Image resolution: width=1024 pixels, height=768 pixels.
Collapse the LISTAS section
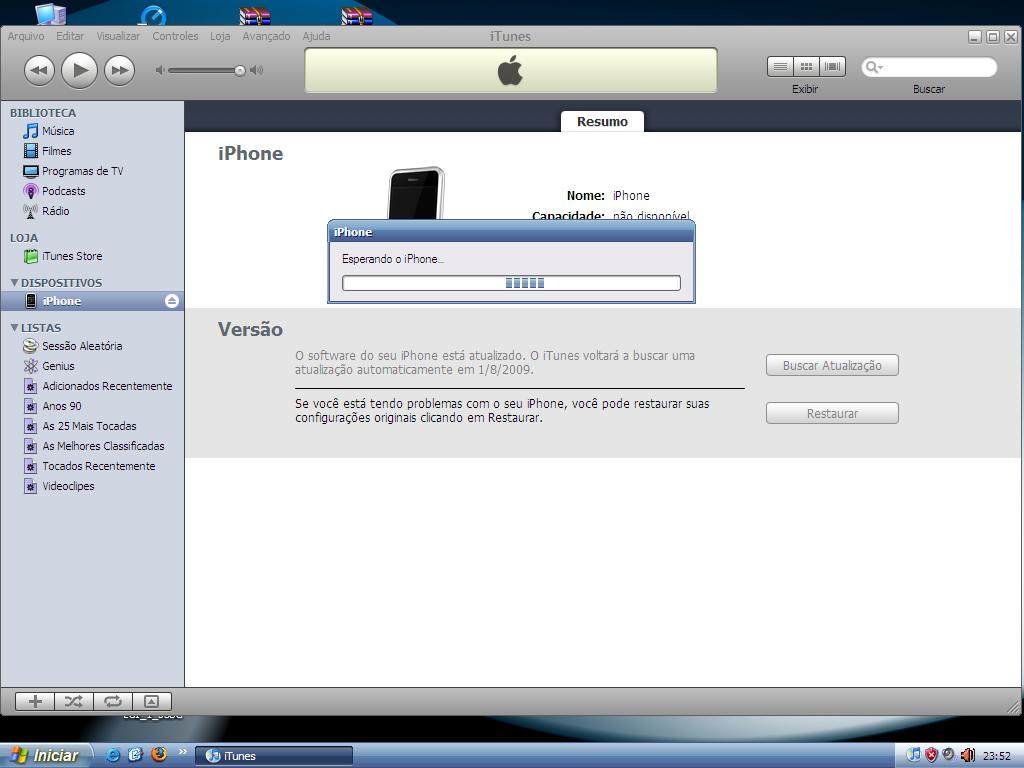point(14,328)
